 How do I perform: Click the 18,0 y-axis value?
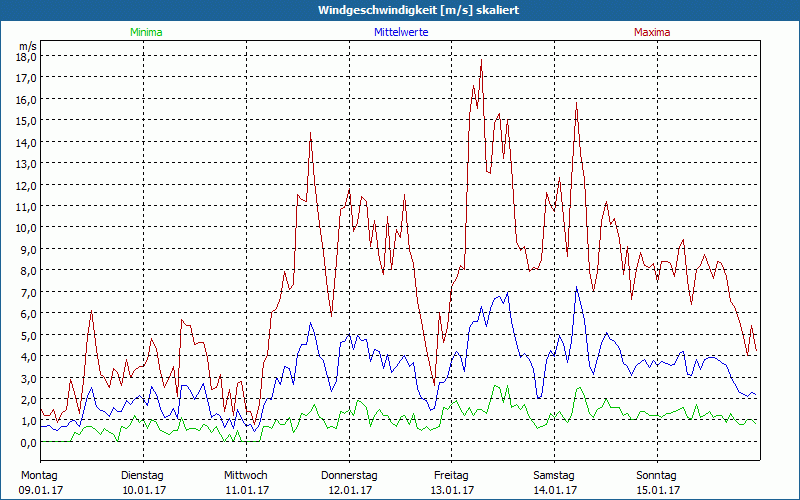click(x=27, y=57)
